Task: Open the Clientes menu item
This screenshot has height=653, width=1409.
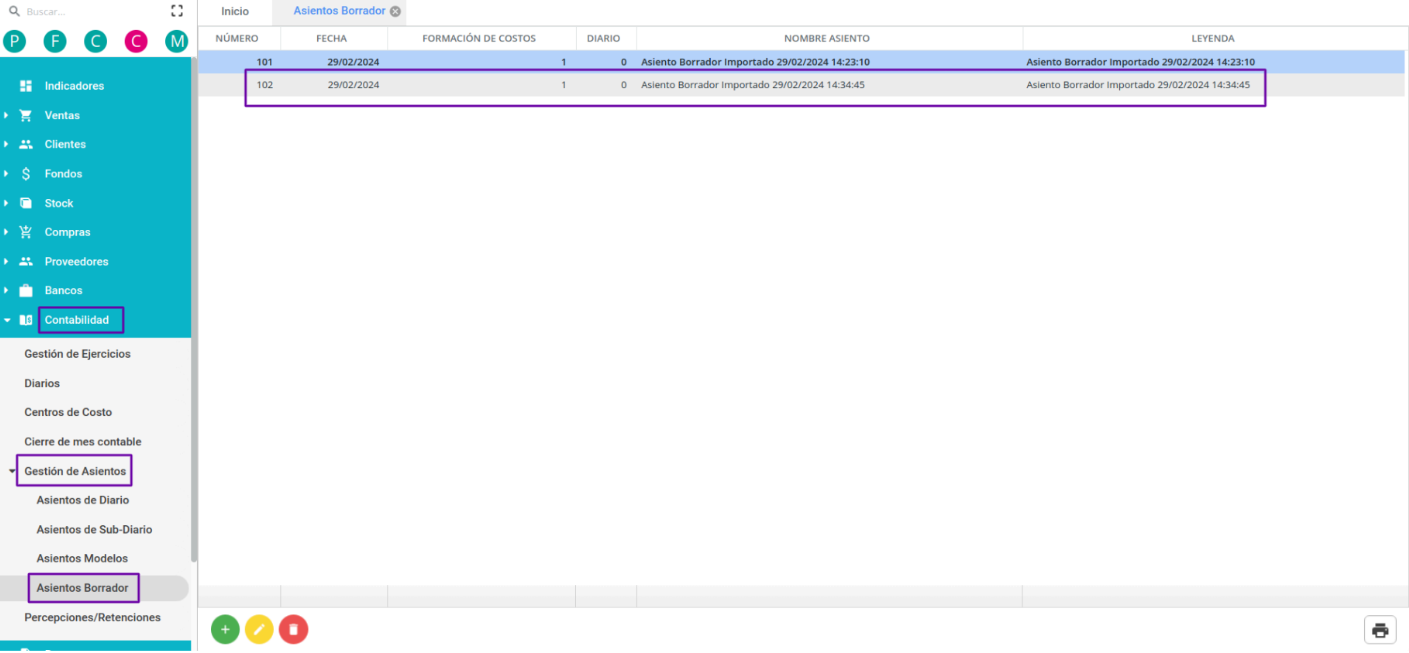Action: pos(65,144)
